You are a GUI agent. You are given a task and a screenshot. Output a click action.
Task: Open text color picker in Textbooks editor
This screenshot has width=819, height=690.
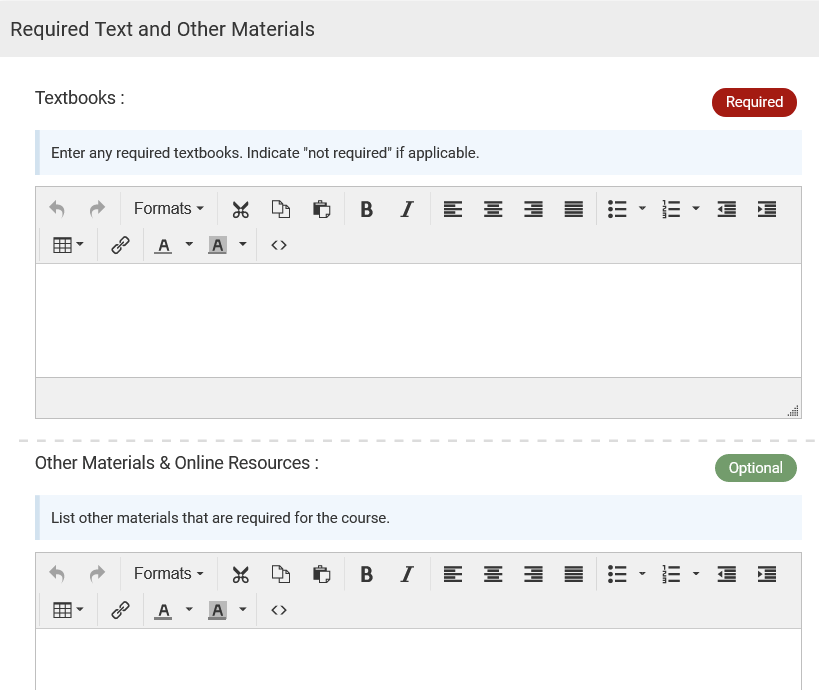(189, 244)
